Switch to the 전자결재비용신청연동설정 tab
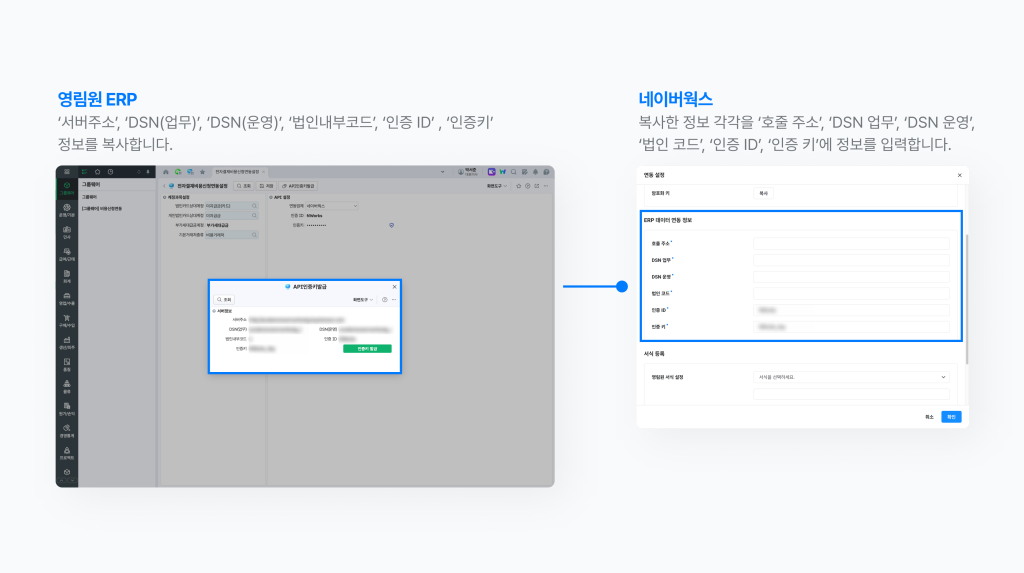 click(x=237, y=172)
